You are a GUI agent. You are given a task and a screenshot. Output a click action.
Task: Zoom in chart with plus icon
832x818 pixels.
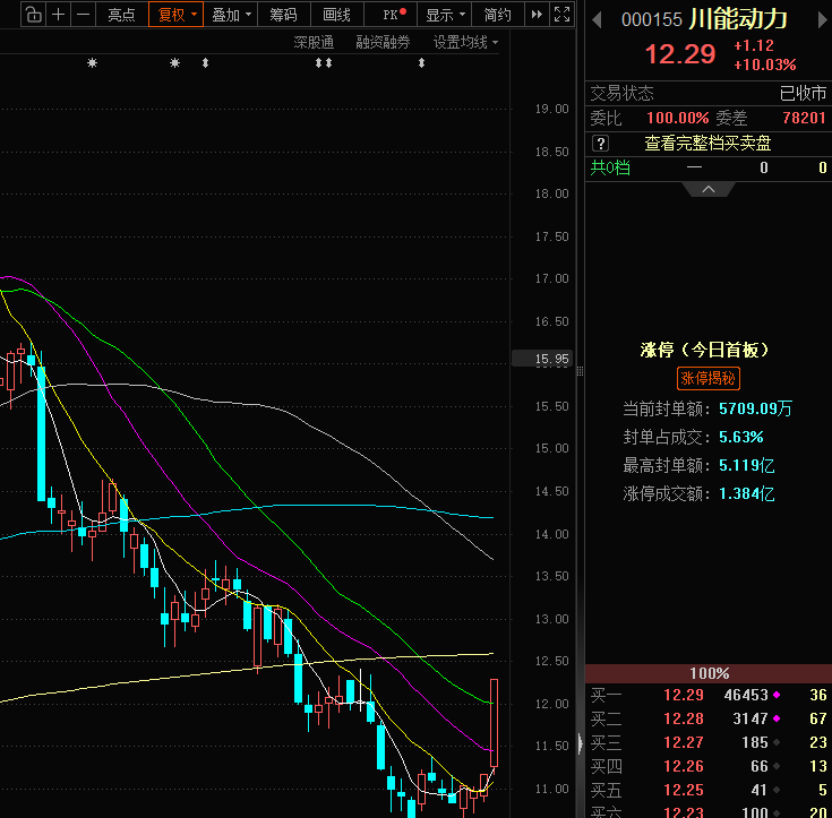(x=58, y=14)
